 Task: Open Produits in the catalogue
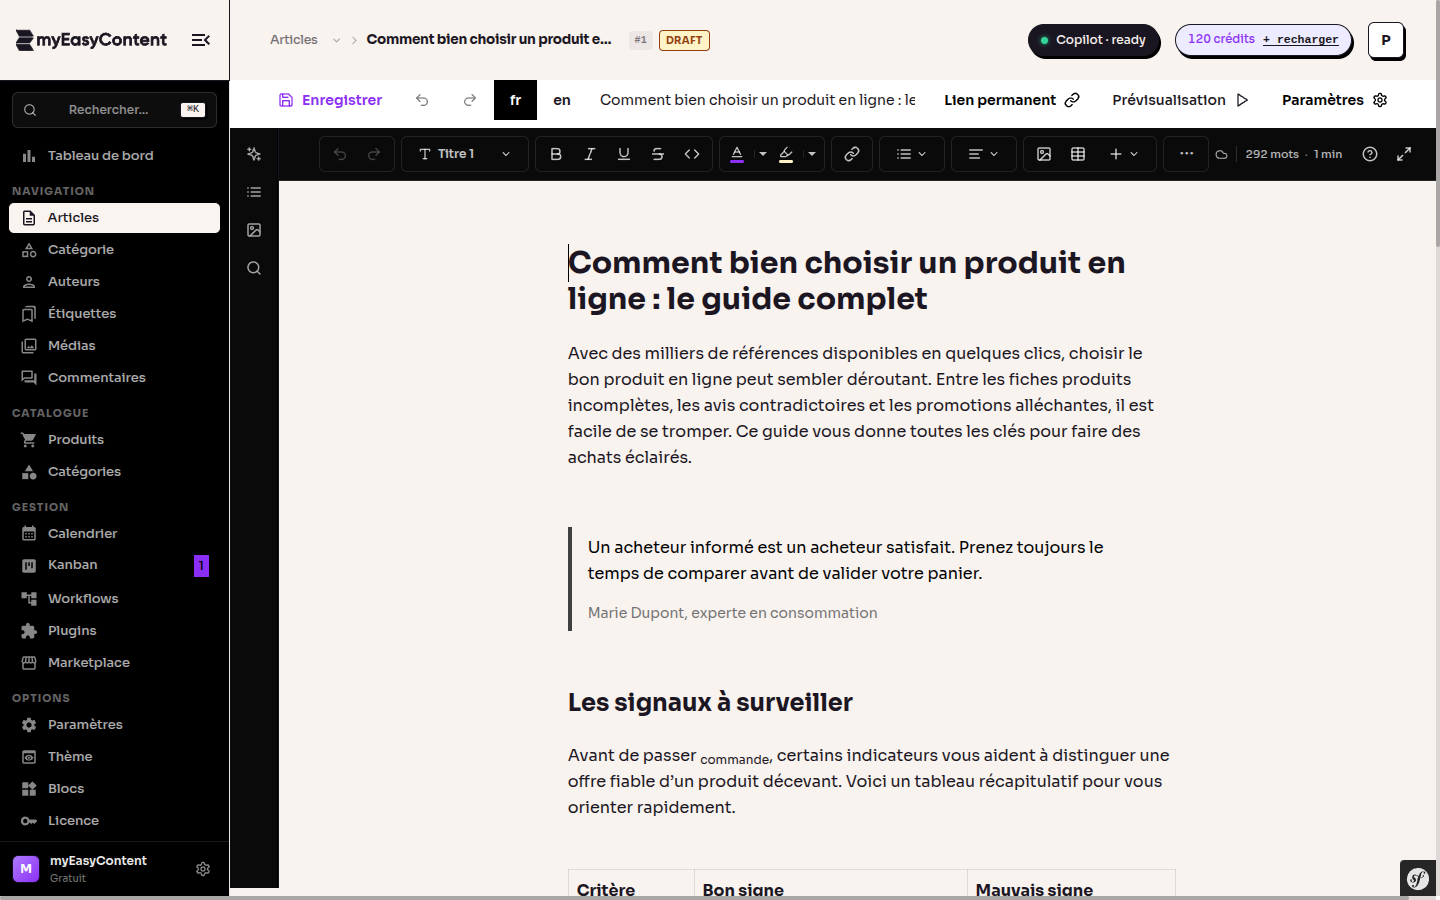[x=114, y=440]
